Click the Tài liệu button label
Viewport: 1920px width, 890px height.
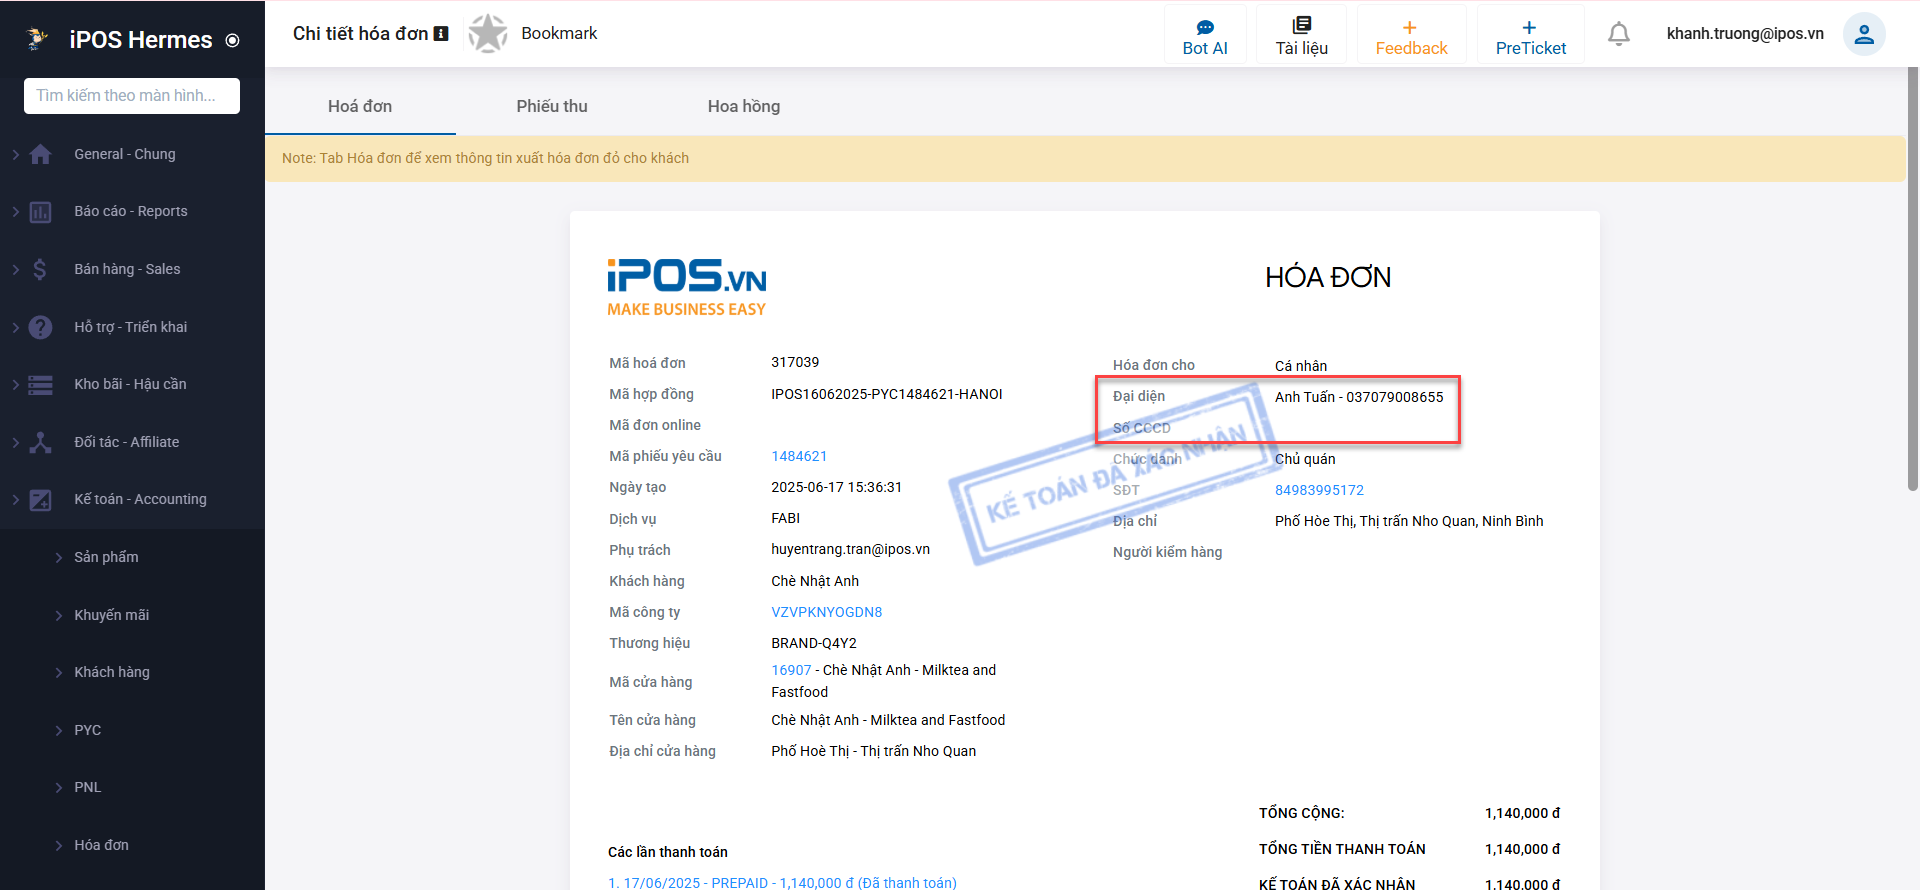[x=1302, y=48]
